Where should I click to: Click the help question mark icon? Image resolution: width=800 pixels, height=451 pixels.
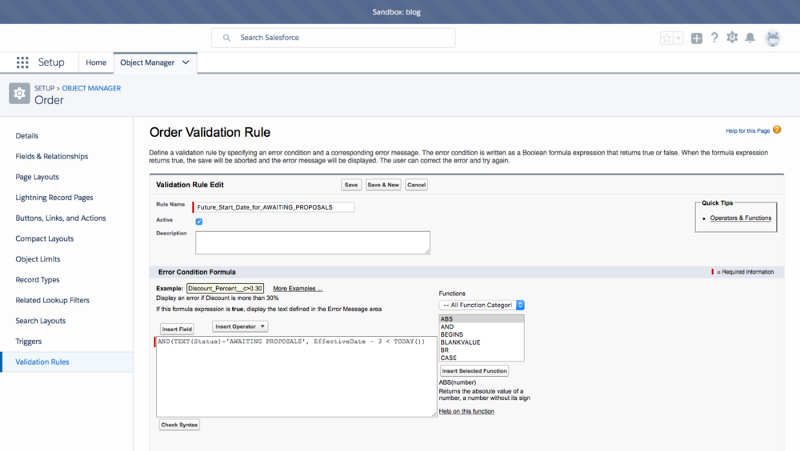tap(714, 38)
